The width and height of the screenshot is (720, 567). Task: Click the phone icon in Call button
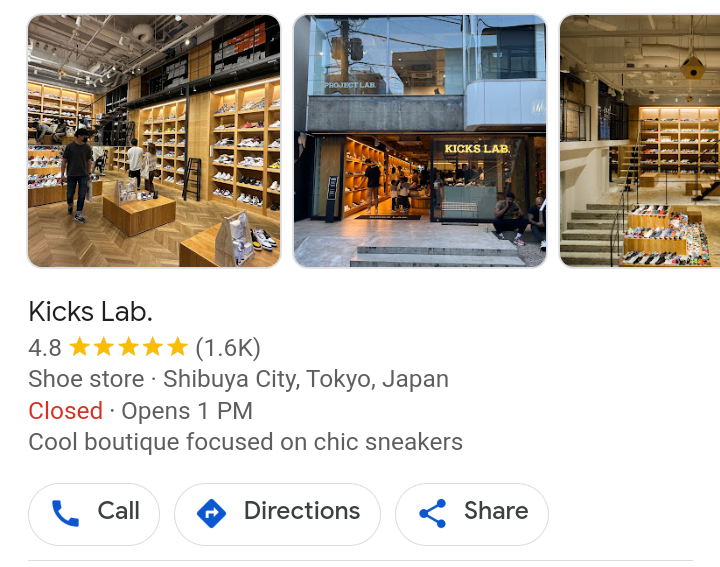(65, 513)
